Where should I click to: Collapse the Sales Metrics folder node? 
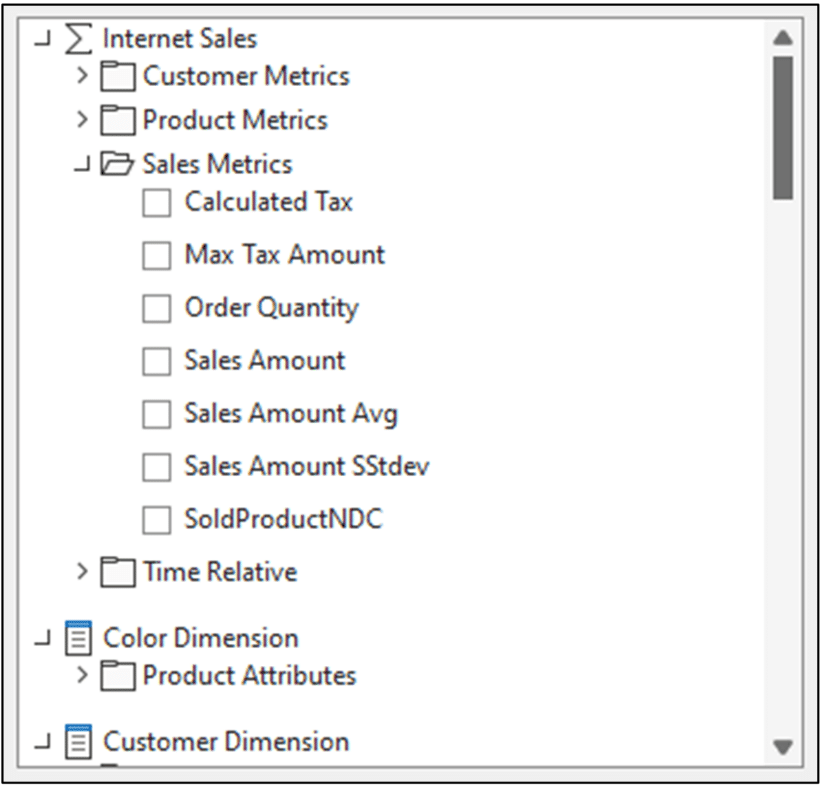point(82,164)
